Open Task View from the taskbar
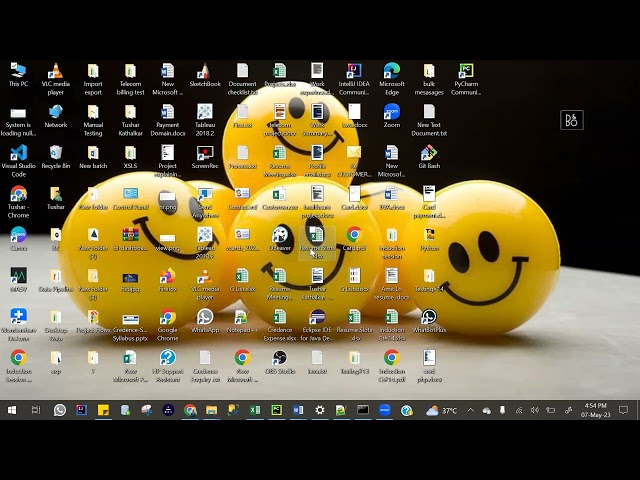This screenshot has width=640, height=480. [x=36, y=410]
